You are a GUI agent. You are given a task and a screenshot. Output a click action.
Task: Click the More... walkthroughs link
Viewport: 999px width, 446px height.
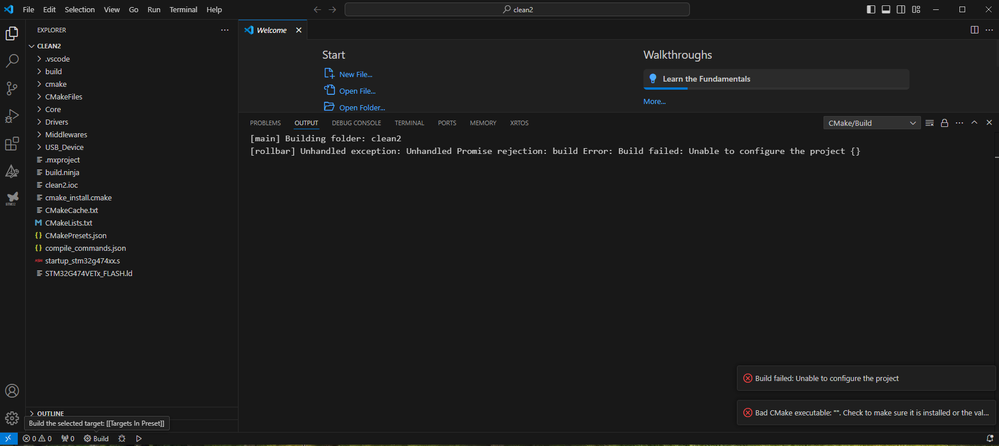654,101
